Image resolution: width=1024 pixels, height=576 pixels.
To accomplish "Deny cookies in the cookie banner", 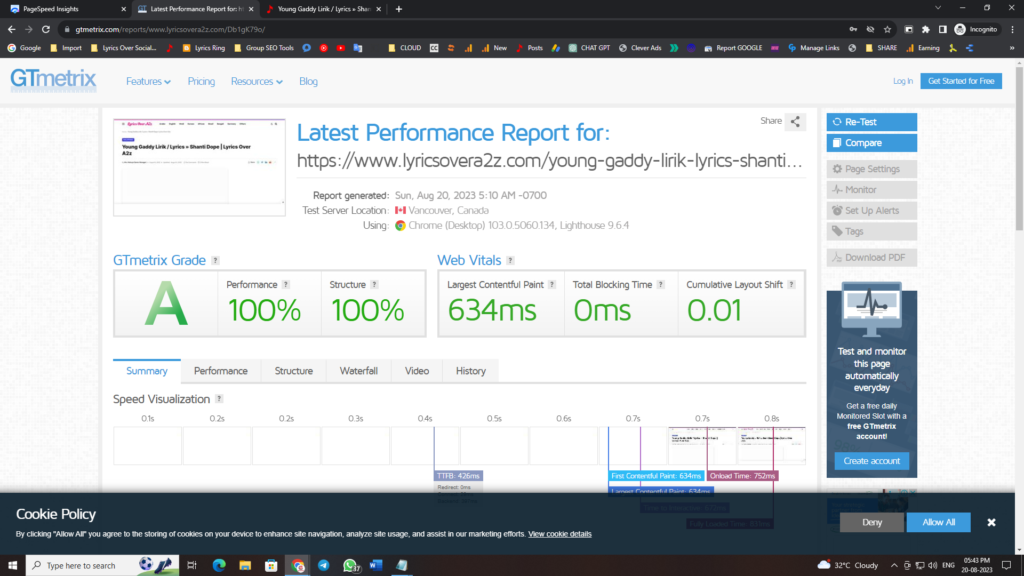I will [x=872, y=522].
